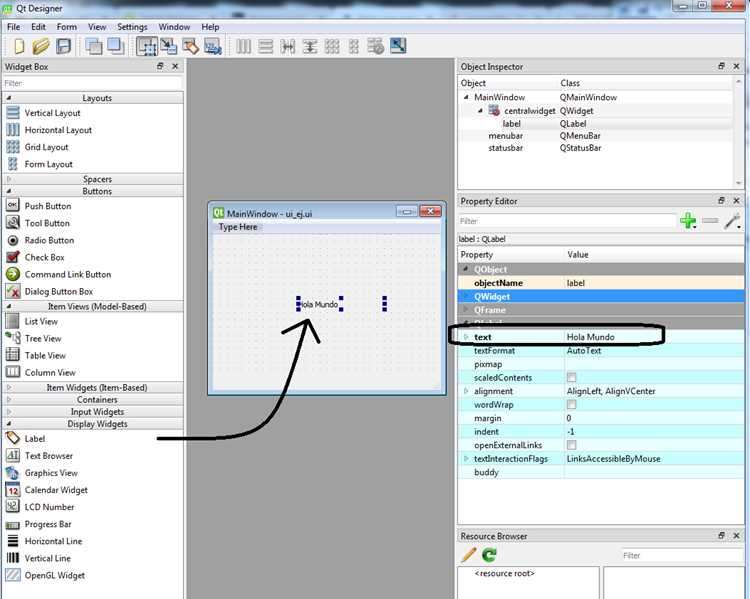This screenshot has height=599, width=750.
Task: Apply Lay Out Vertically from toolbar
Action: point(265,46)
